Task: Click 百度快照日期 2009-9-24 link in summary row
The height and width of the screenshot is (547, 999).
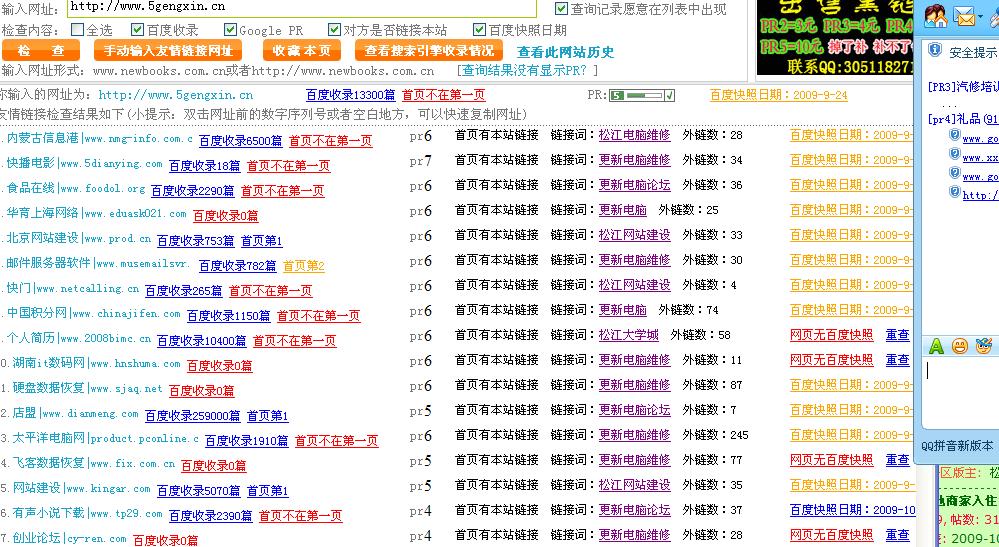Action: [779, 95]
